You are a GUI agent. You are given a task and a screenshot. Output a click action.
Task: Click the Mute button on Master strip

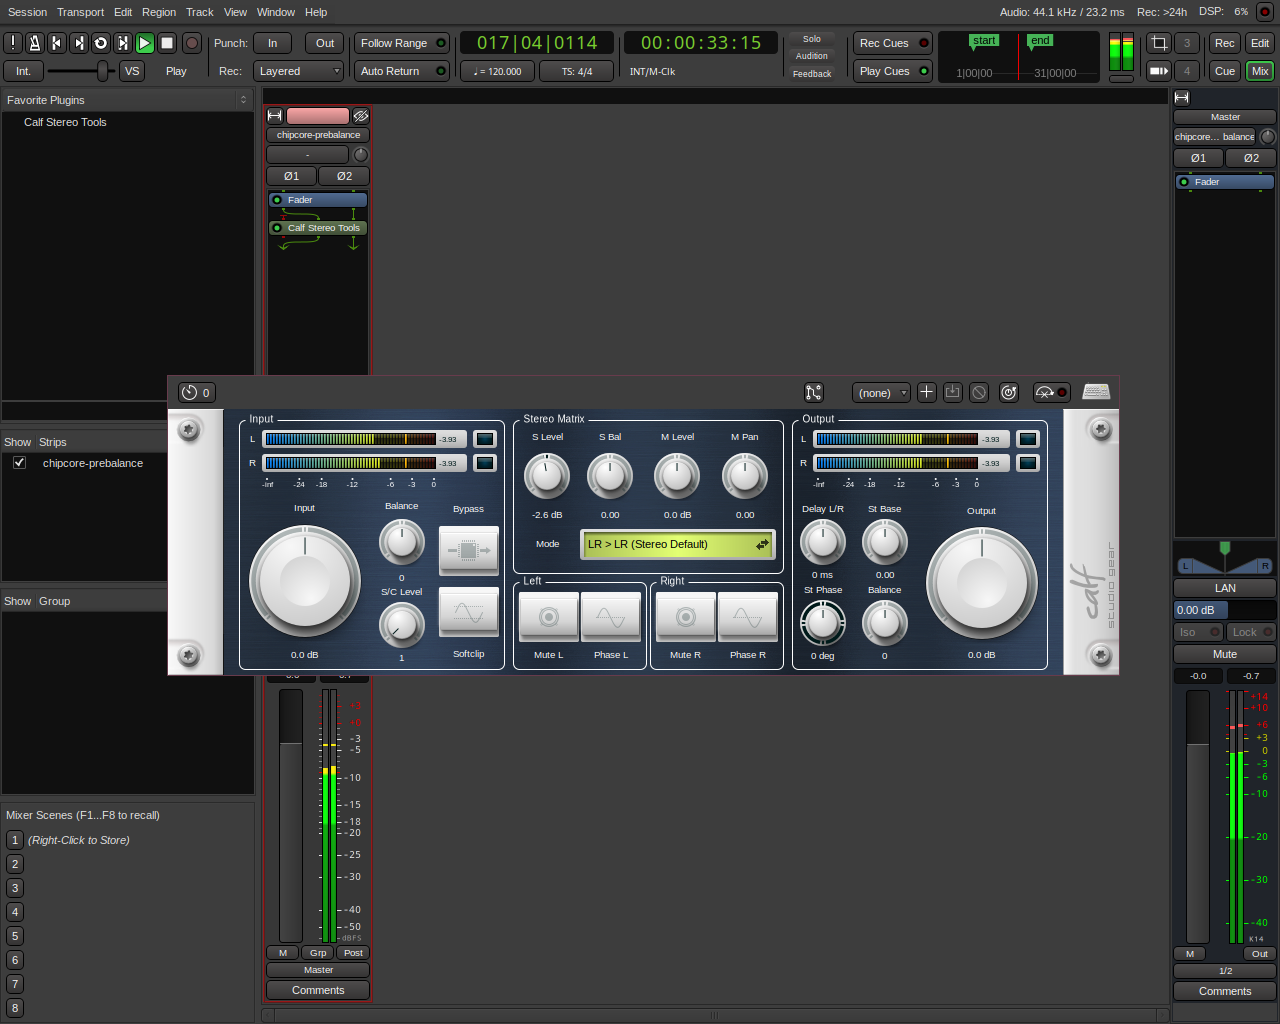pos(1225,654)
